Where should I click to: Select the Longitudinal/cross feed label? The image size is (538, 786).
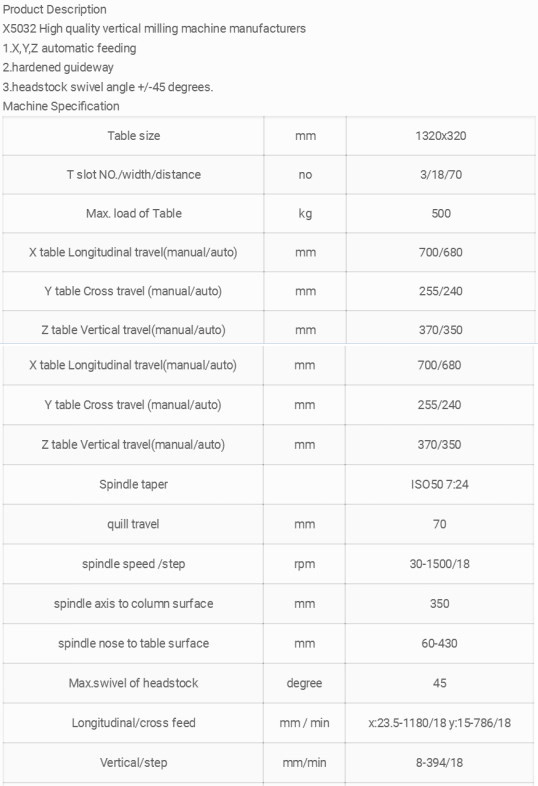pos(133,723)
